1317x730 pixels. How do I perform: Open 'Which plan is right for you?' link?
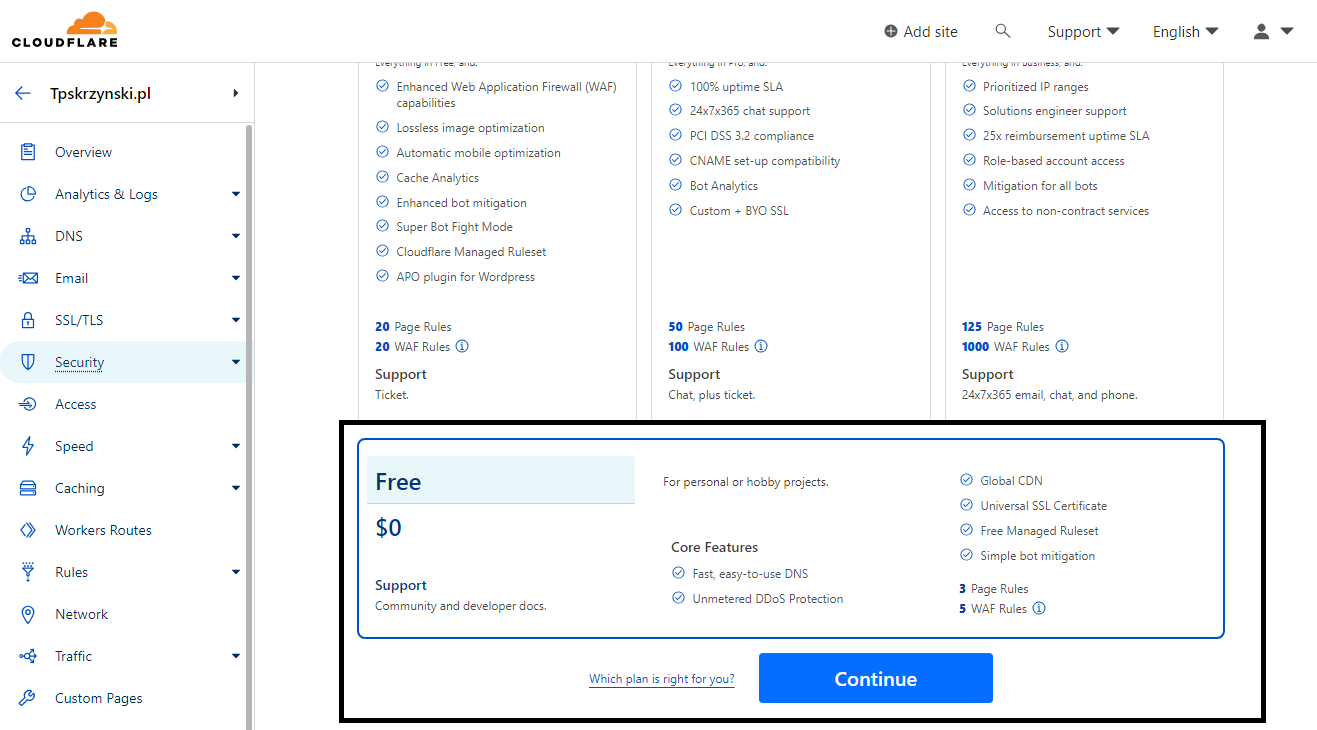662,679
